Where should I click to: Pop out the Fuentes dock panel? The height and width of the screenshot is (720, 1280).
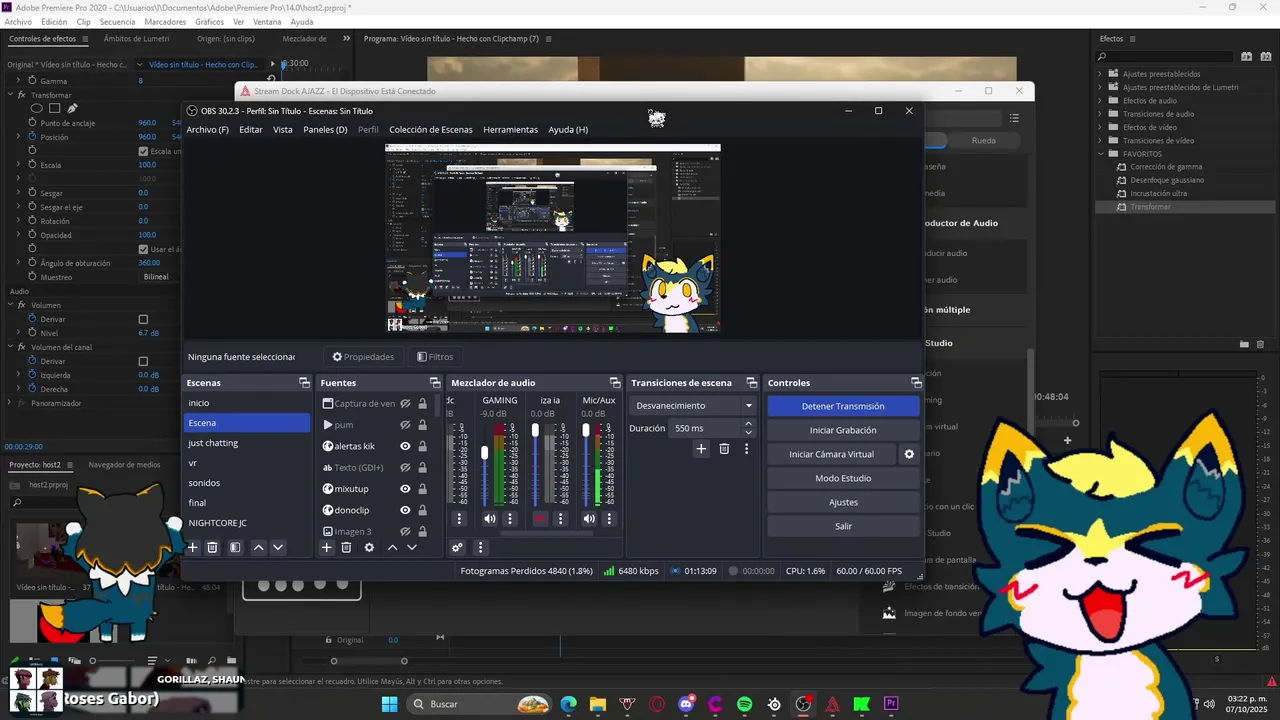click(435, 383)
